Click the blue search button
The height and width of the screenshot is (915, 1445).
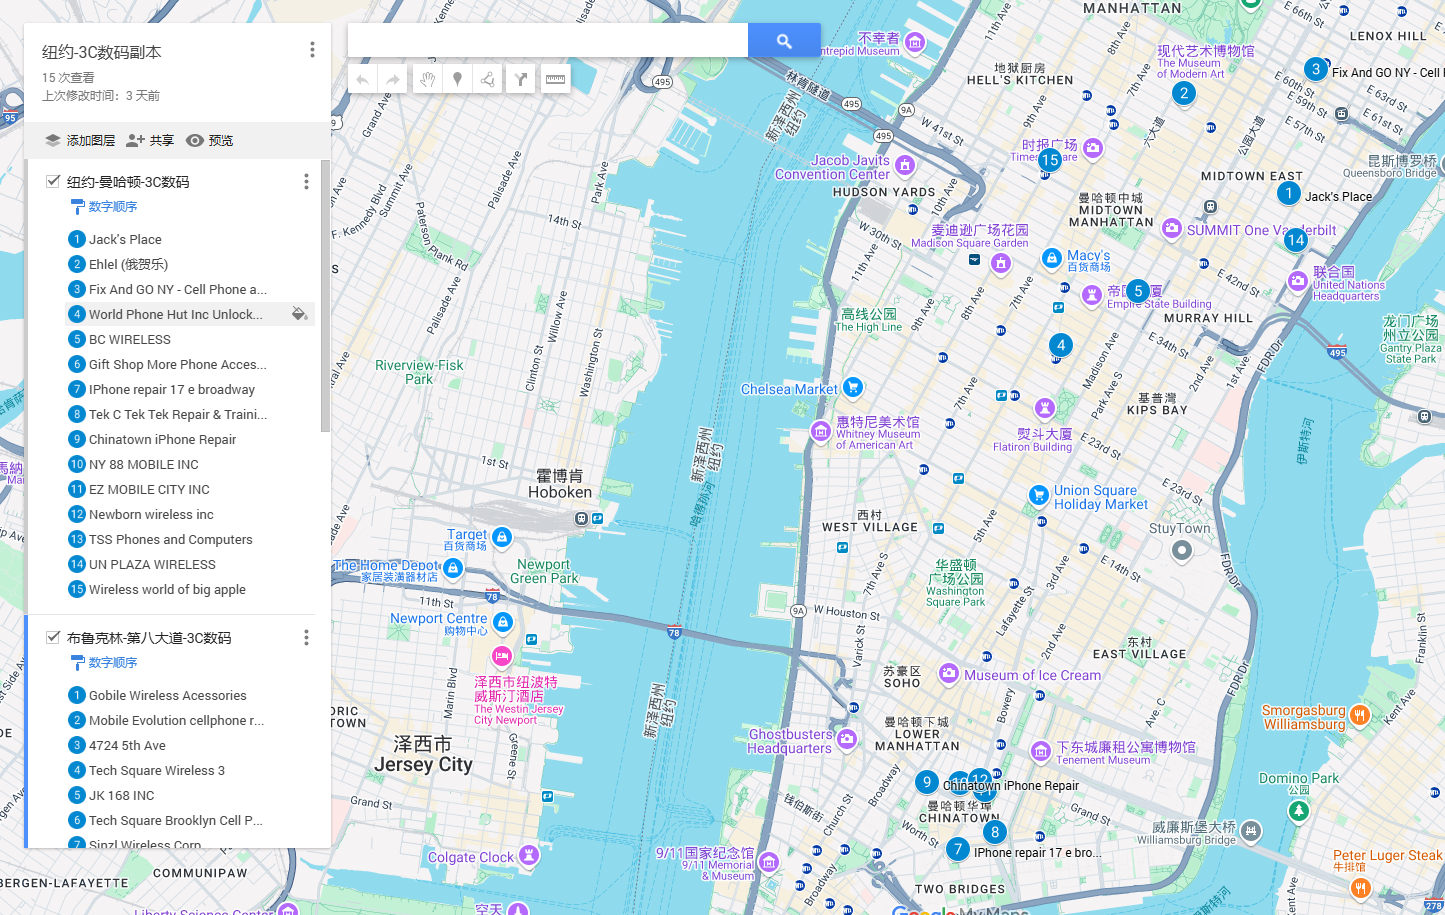click(784, 41)
